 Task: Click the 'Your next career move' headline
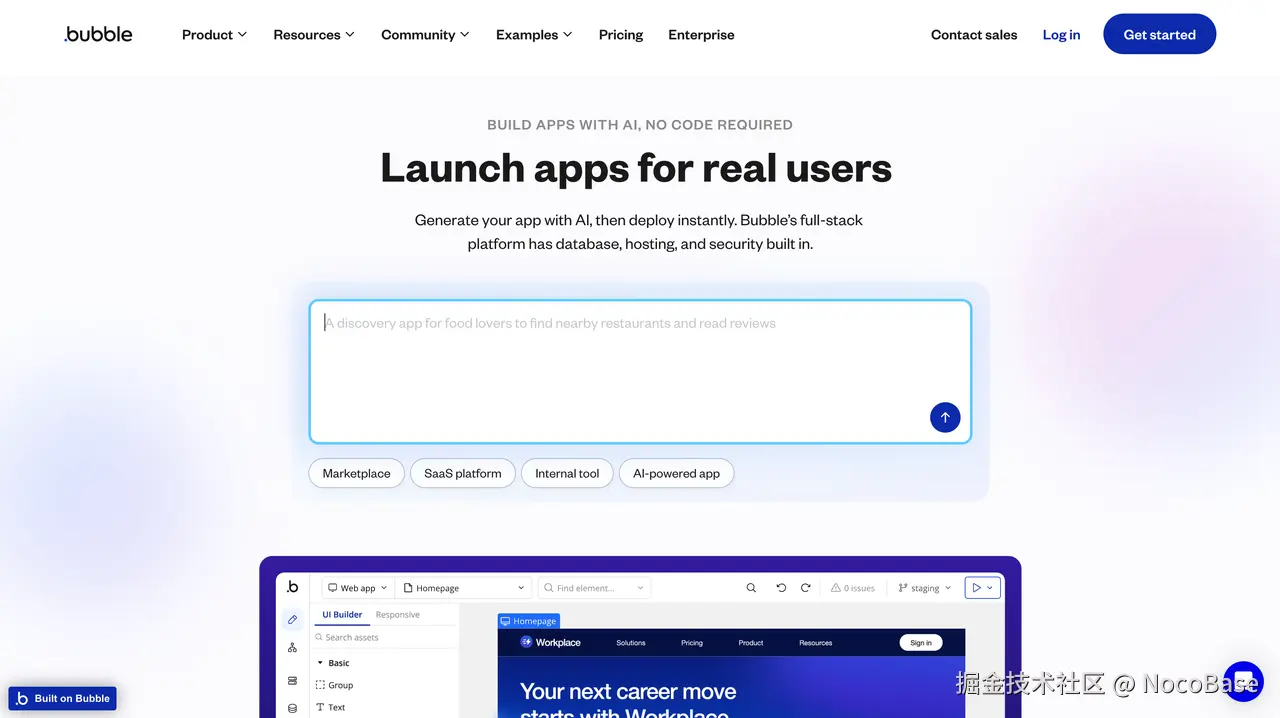pyautogui.click(x=628, y=691)
